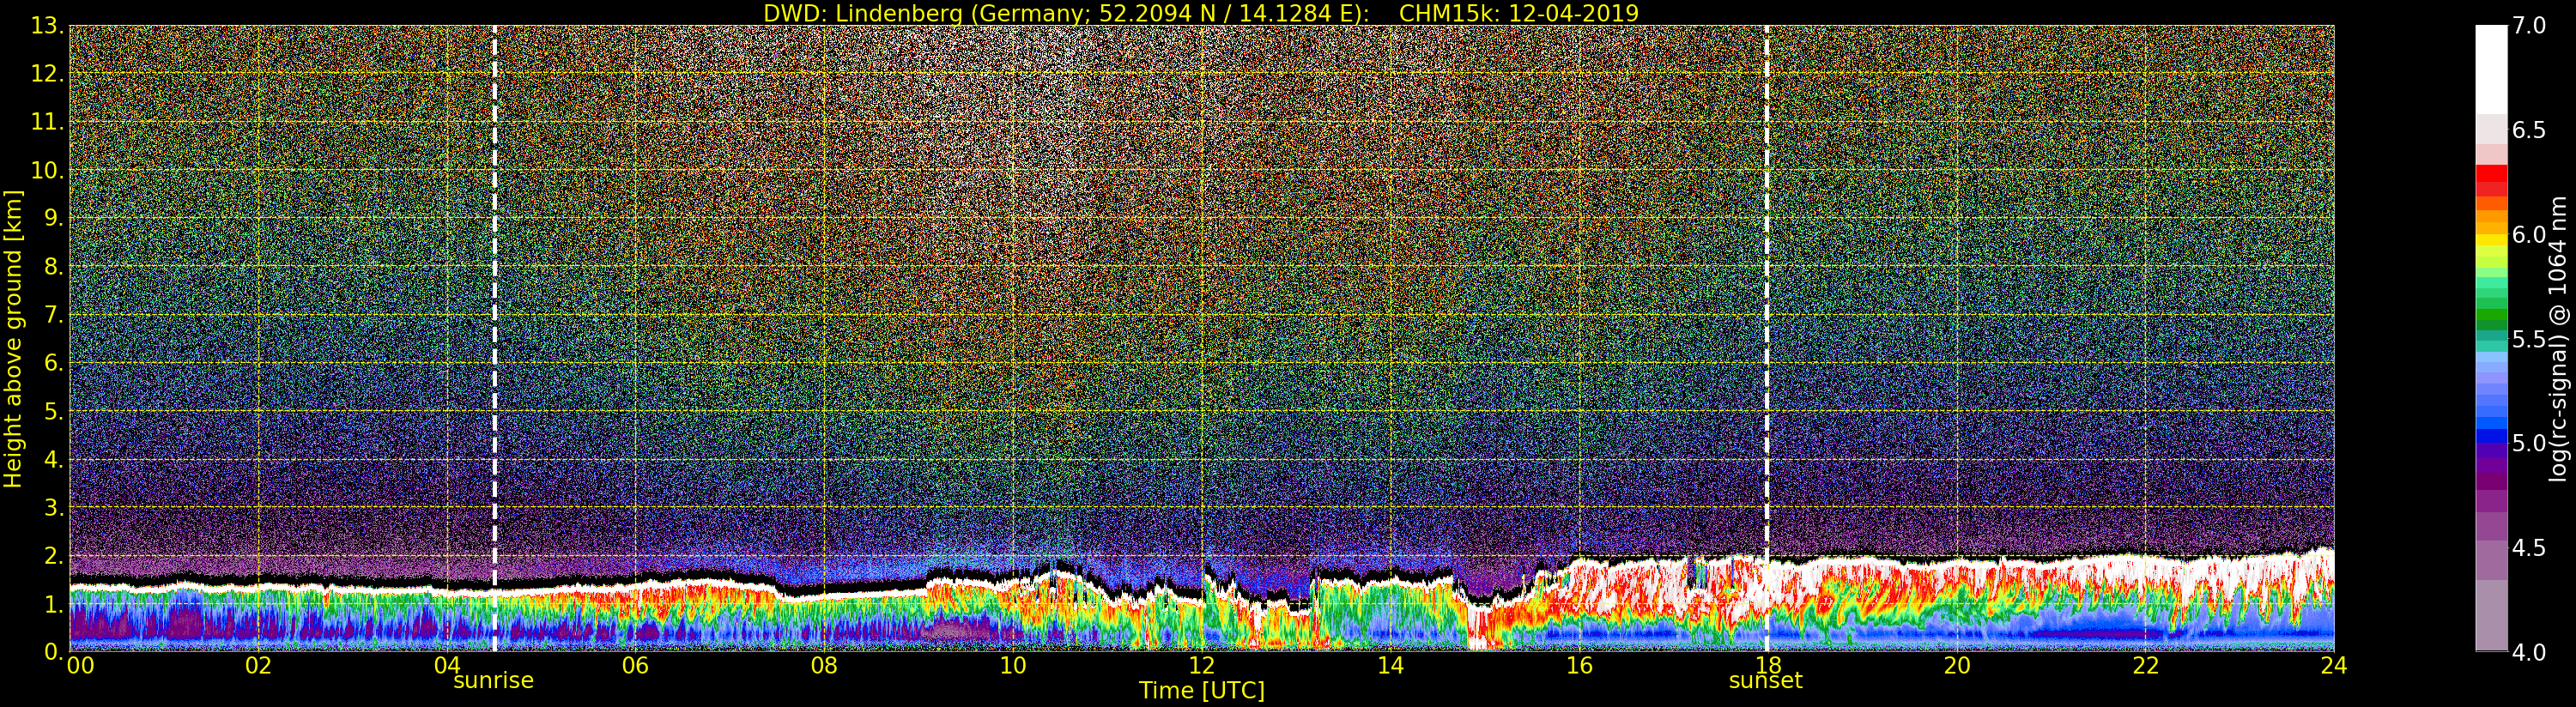Click the '7.' height tick label
The width and height of the screenshot is (2576, 707).
[53, 315]
